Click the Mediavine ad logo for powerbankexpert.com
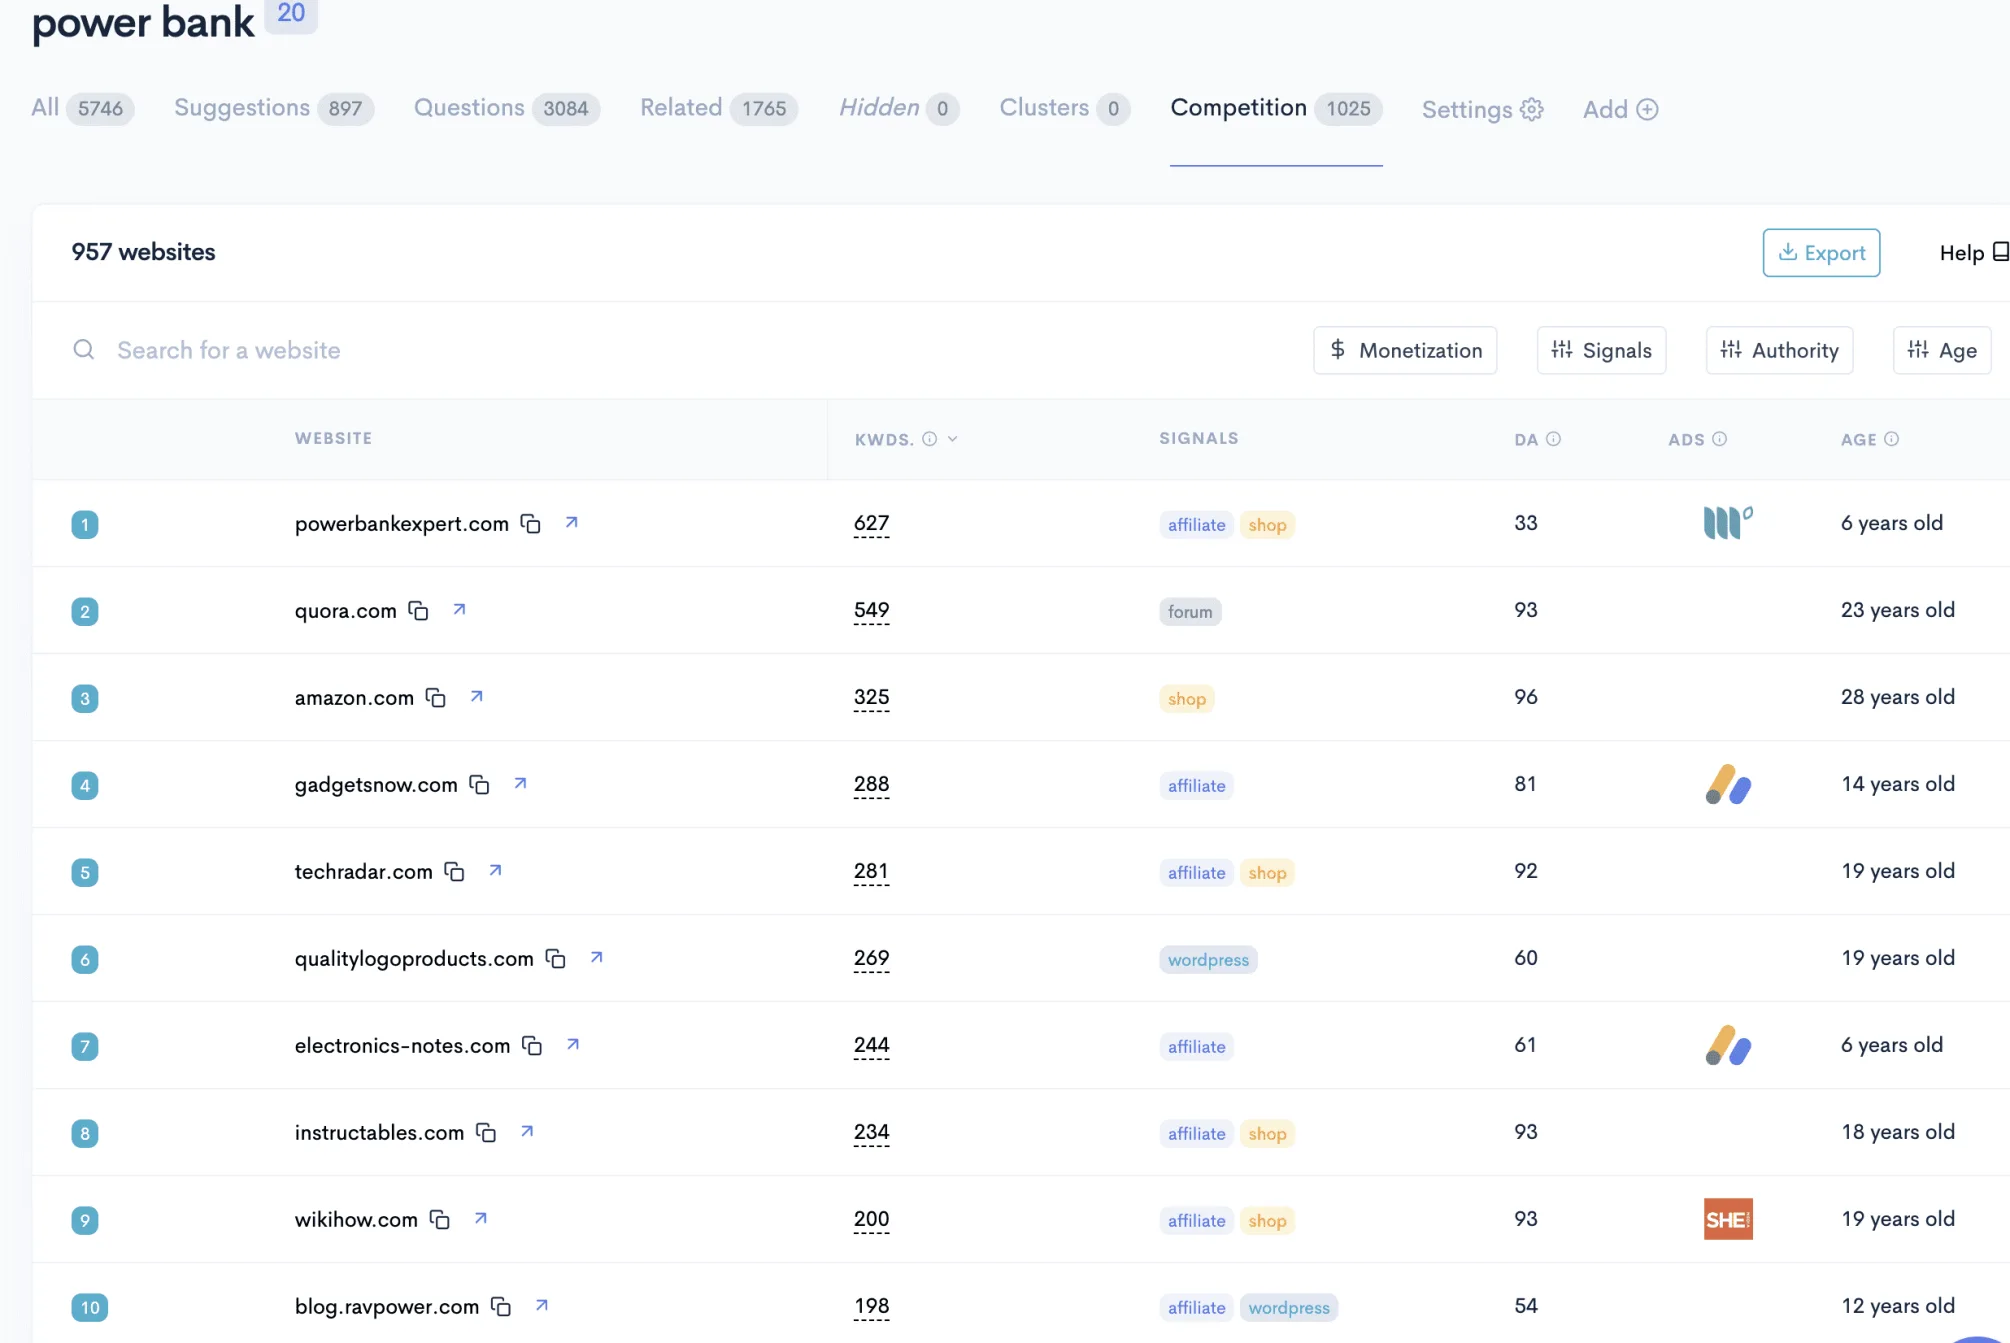 (x=1728, y=522)
